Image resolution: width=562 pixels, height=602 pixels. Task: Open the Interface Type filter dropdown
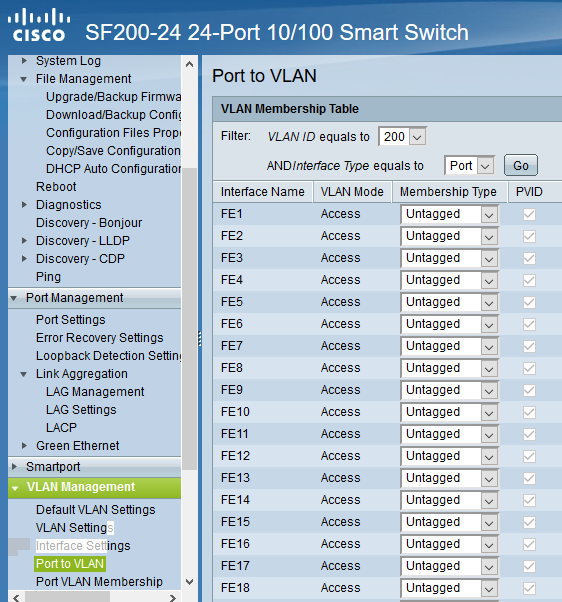[469, 166]
